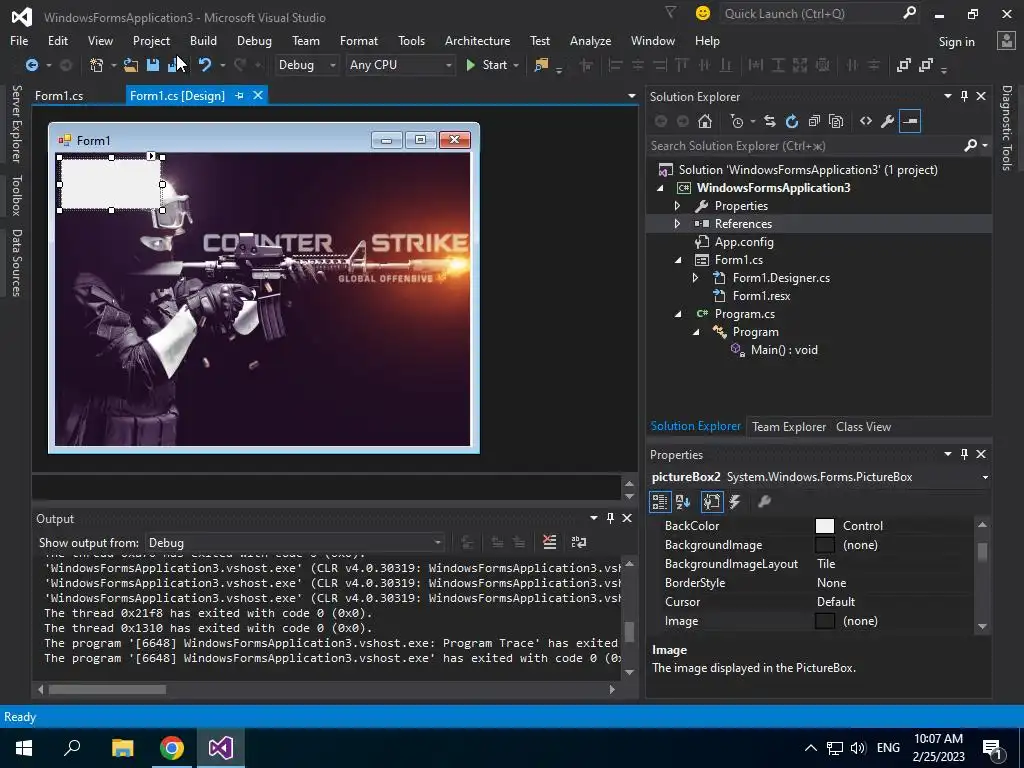Click the Sign in link
The width and height of the screenshot is (1024, 768).
pos(957,42)
